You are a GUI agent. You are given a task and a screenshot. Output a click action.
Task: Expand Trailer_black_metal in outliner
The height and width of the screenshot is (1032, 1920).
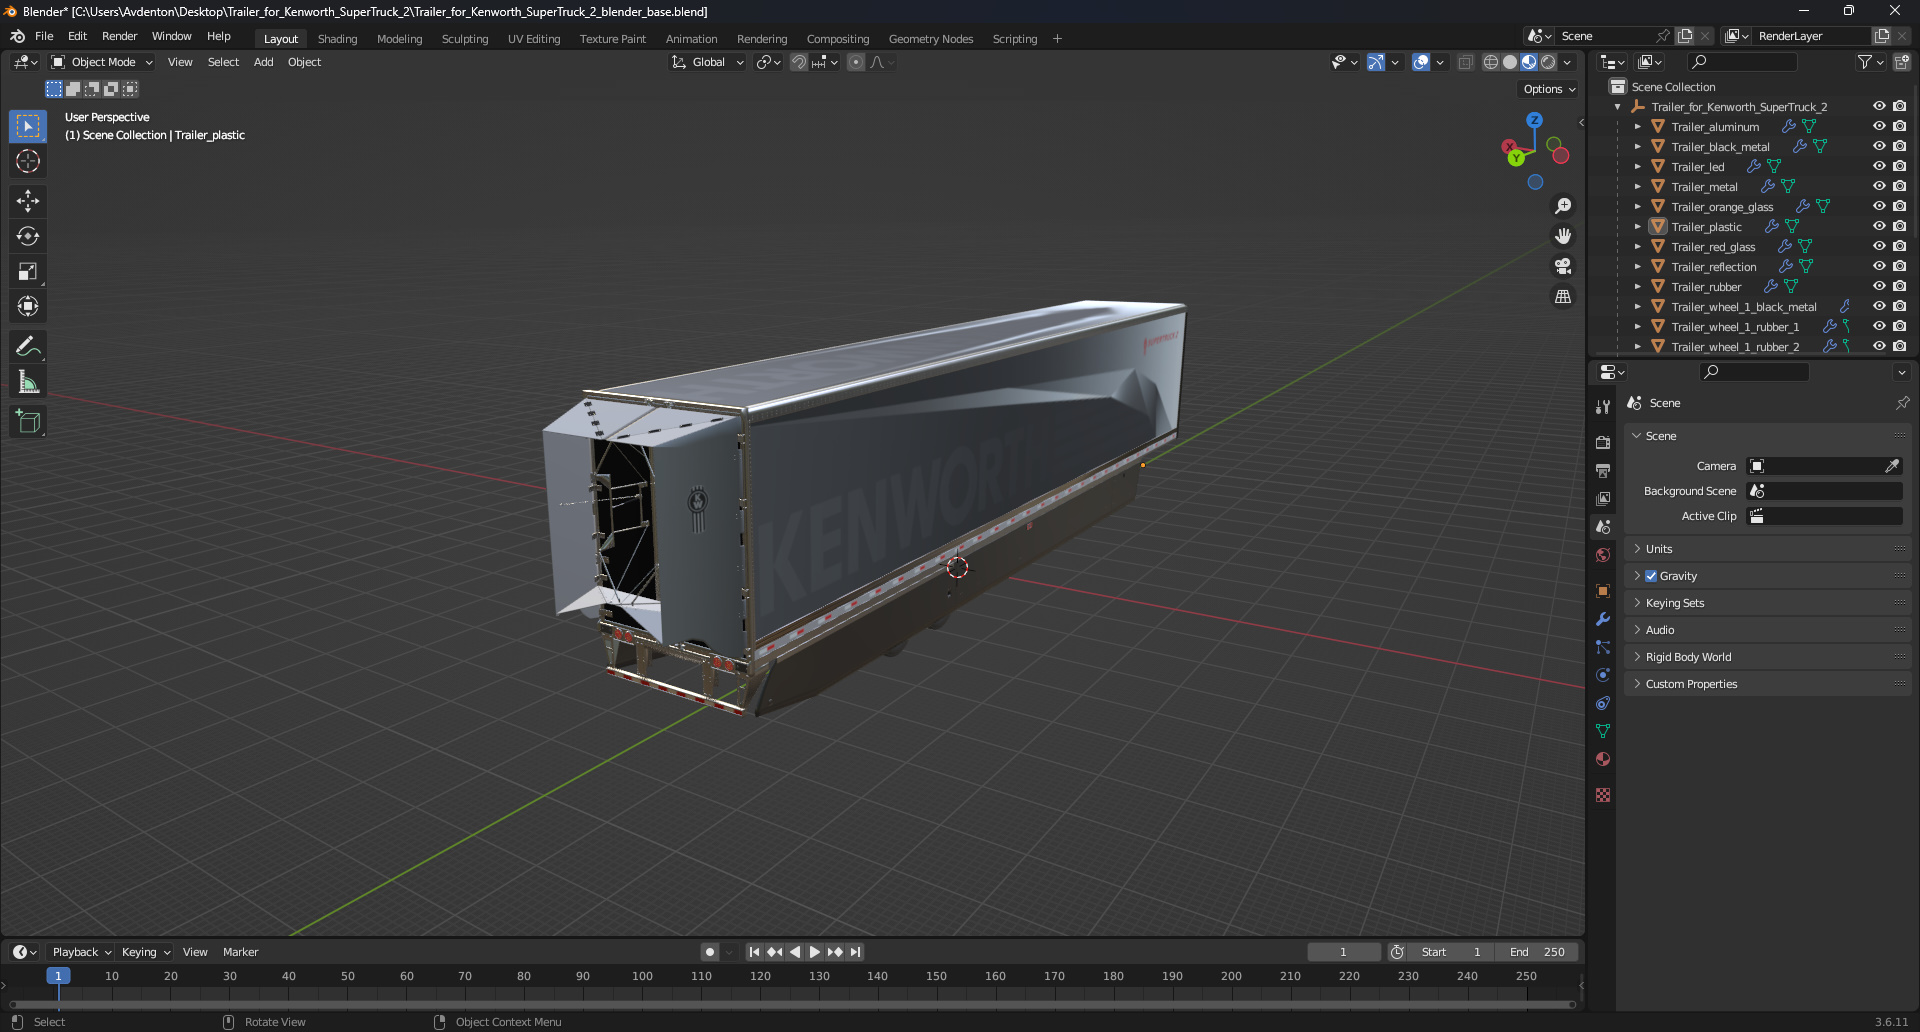point(1637,147)
